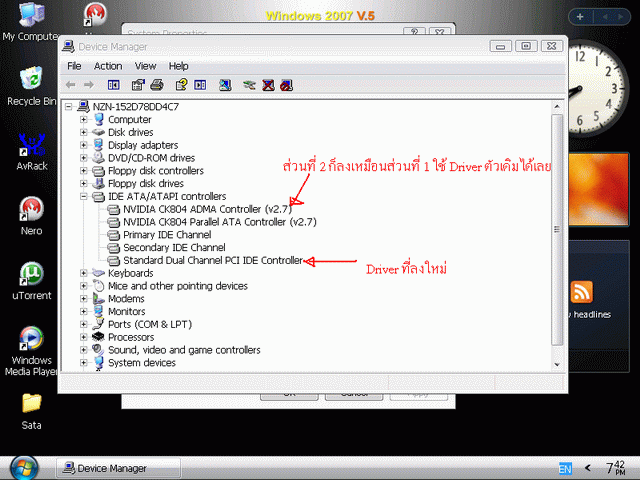Image resolution: width=640 pixels, height=480 pixels.
Task: Expand the System devices node
Action: tap(84, 362)
